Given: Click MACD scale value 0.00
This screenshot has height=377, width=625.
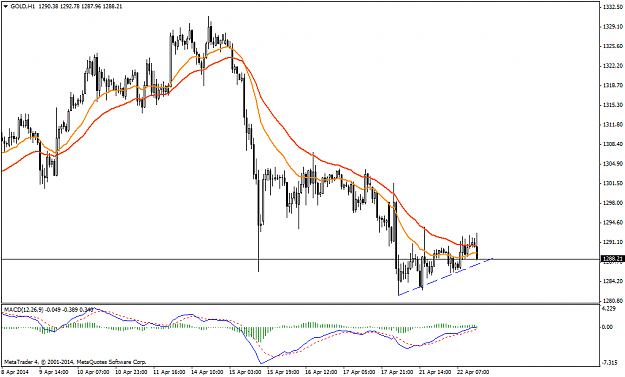Looking at the screenshot, I should point(608,327).
